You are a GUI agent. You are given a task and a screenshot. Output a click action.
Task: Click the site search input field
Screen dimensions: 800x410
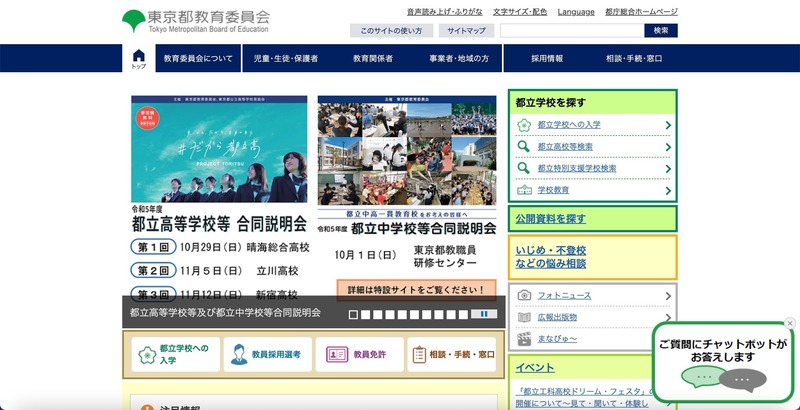click(571, 31)
